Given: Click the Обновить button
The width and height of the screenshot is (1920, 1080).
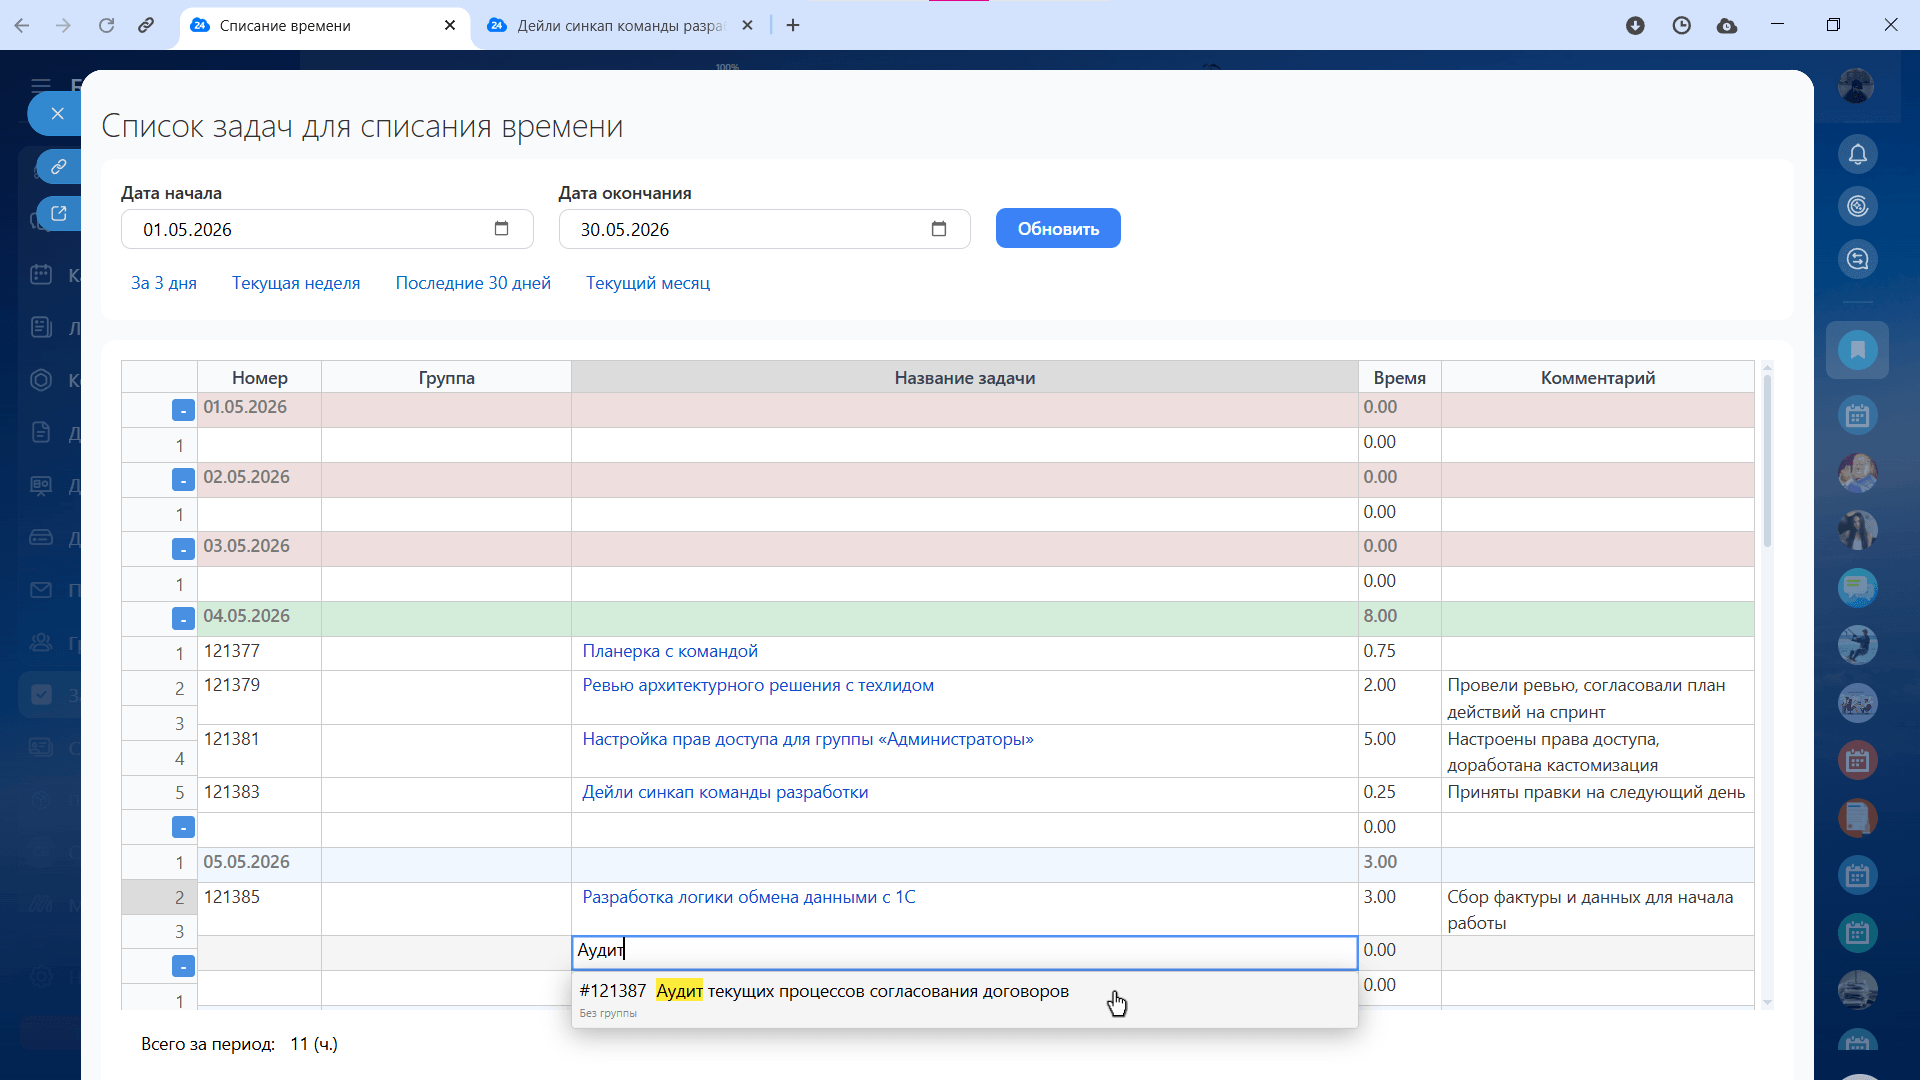Looking at the screenshot, I should click(x=1057, y=229).
